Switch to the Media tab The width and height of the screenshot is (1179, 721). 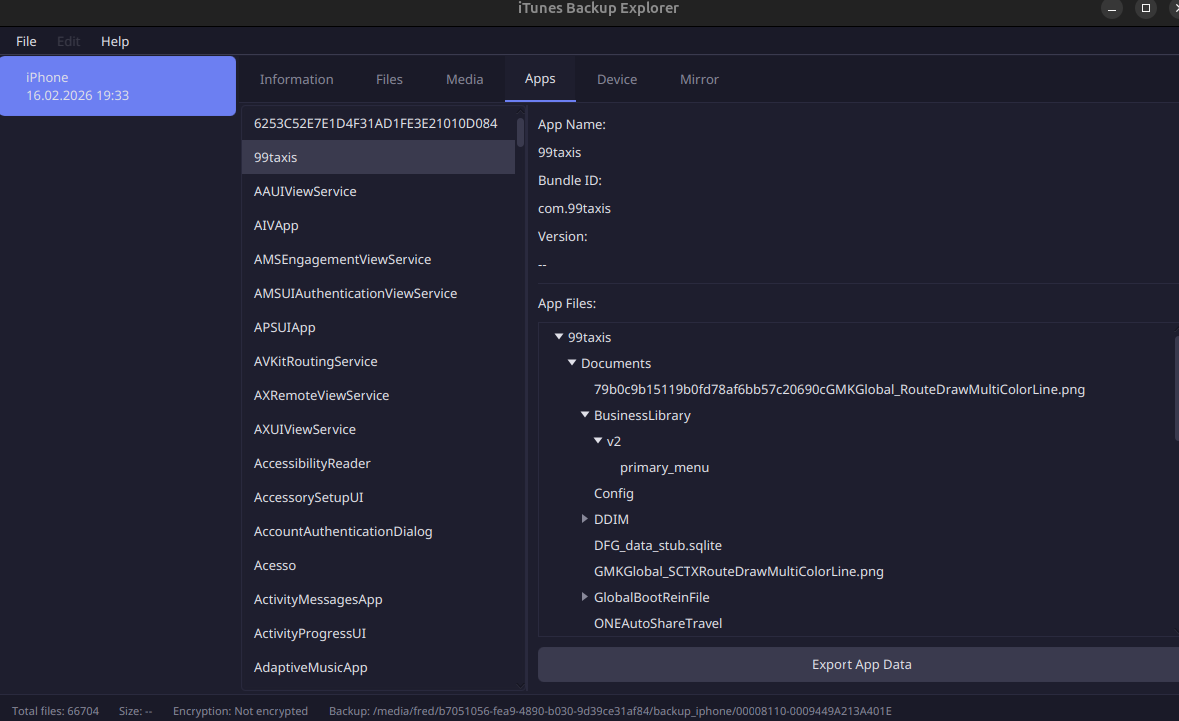(x=465, y=79)
